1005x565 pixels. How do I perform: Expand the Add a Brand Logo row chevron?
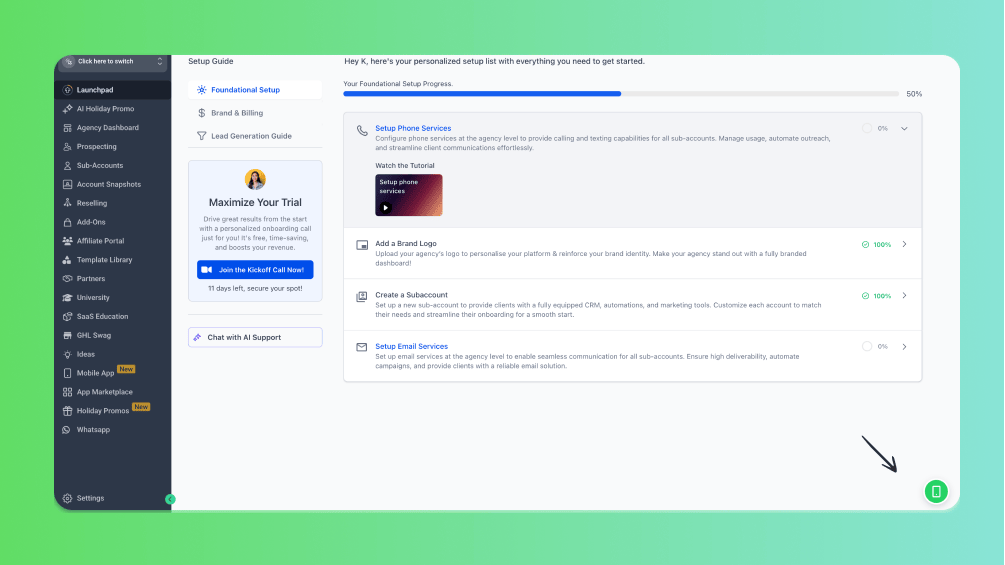coord(904,244)
